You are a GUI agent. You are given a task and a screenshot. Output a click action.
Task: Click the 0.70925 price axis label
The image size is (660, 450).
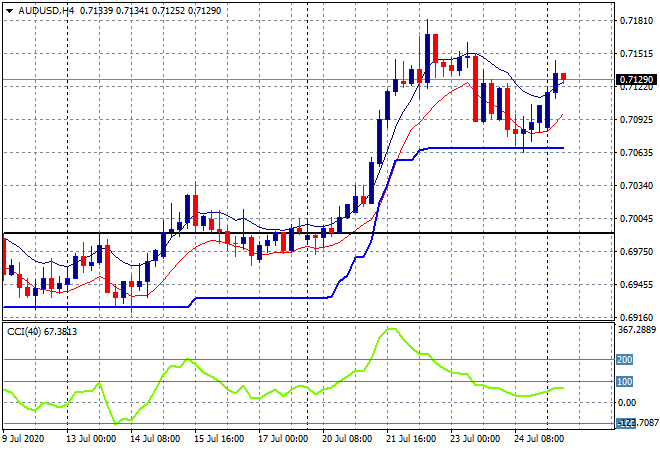pyautogui.click(x=636, y=120)
